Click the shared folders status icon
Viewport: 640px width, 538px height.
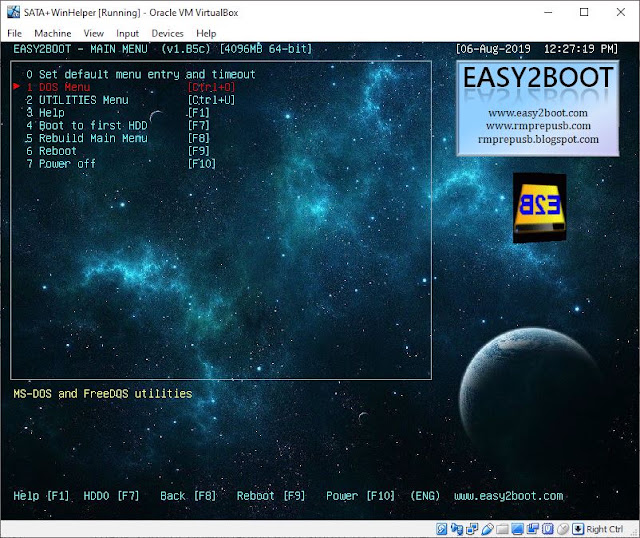(x=502, y=529)
